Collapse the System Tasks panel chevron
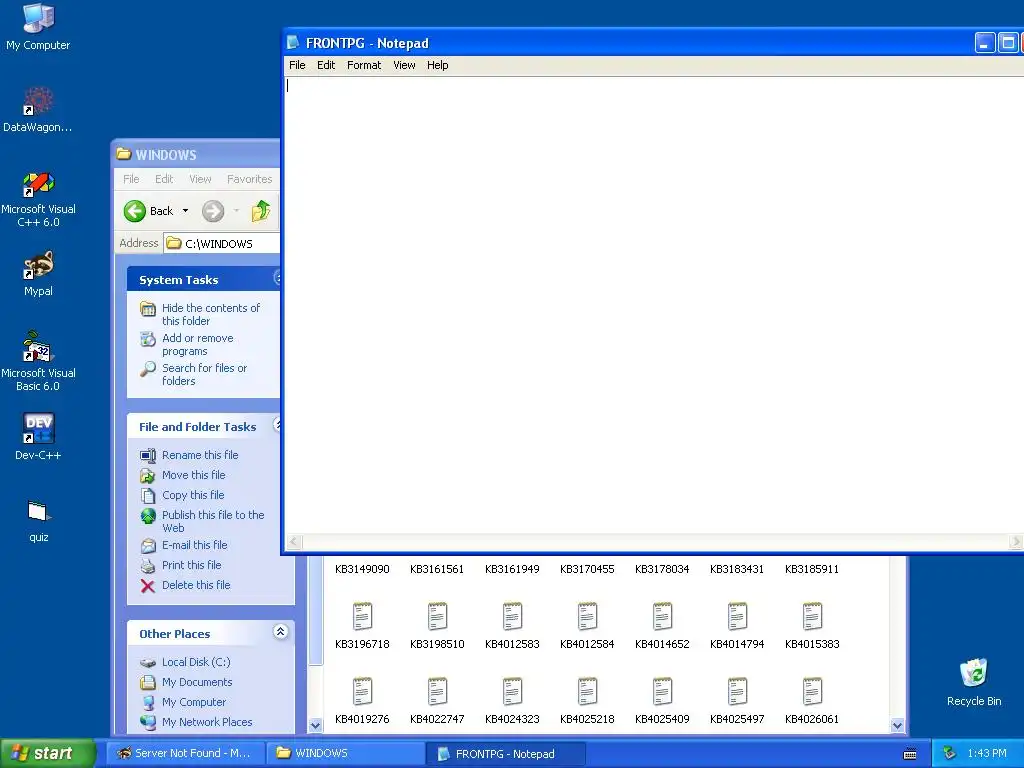The image size is (1024, 768). 277,278
